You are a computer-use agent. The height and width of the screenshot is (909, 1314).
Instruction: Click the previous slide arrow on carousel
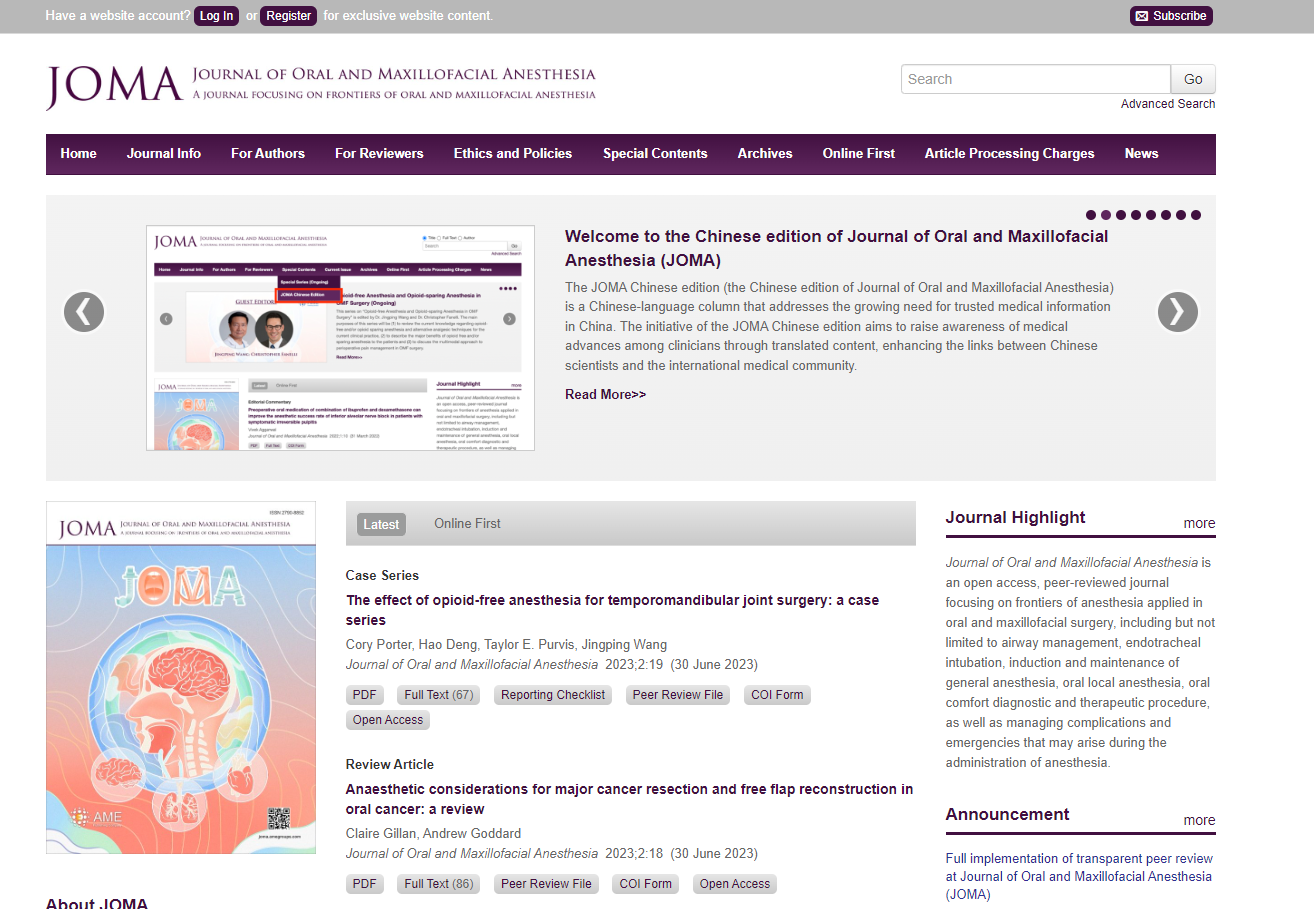[84, 312]
